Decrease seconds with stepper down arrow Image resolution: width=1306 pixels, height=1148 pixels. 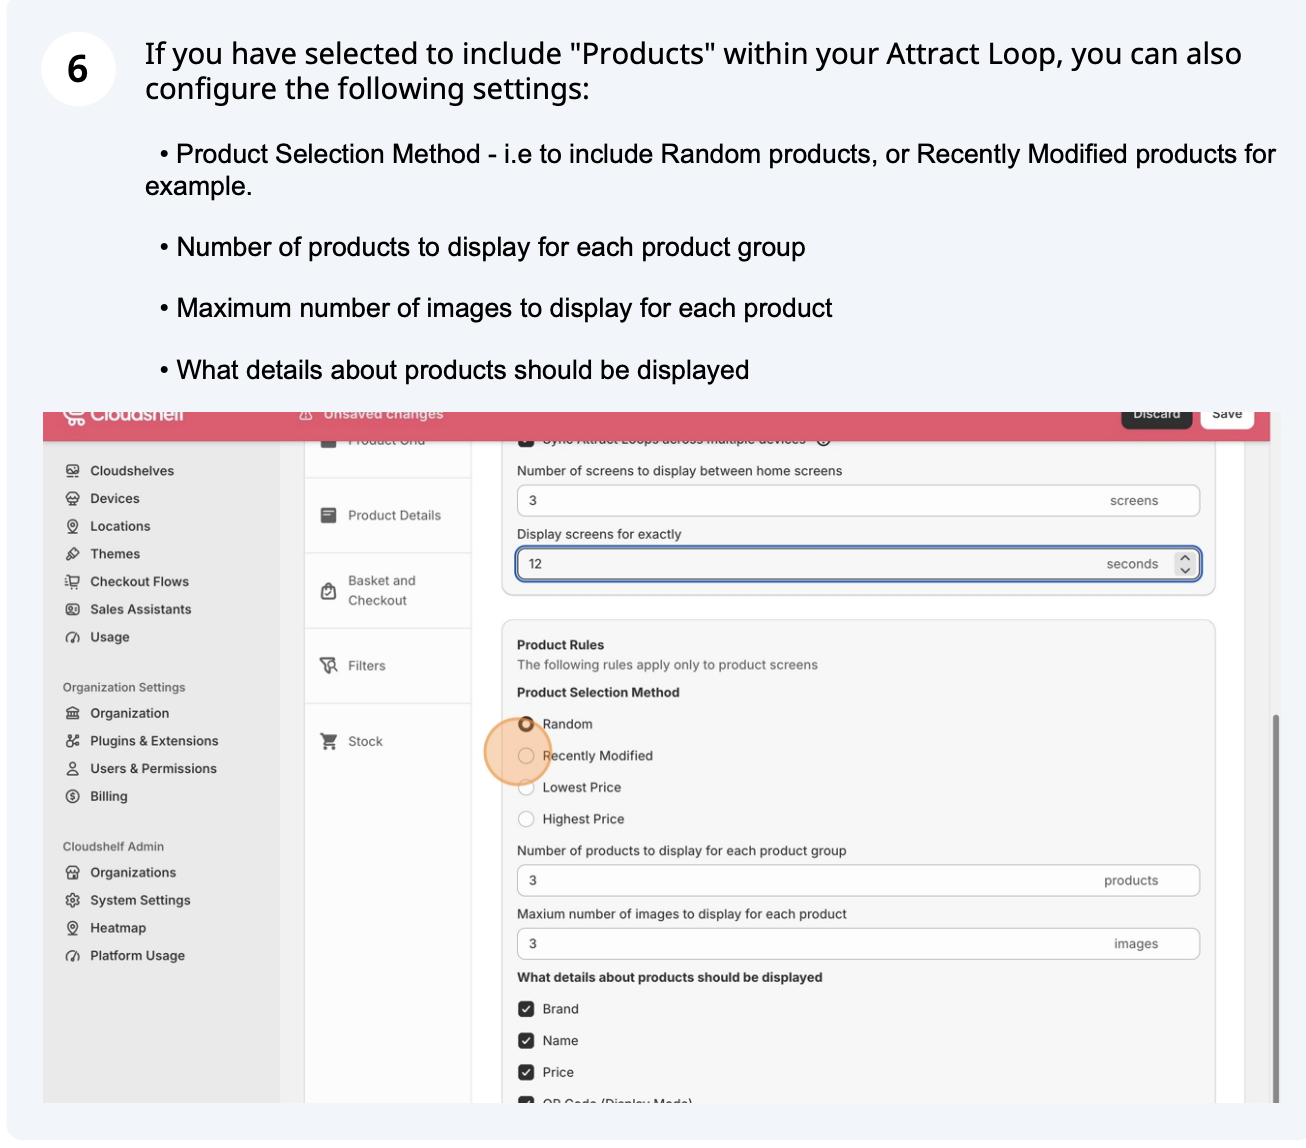(x=1185, y=570)
